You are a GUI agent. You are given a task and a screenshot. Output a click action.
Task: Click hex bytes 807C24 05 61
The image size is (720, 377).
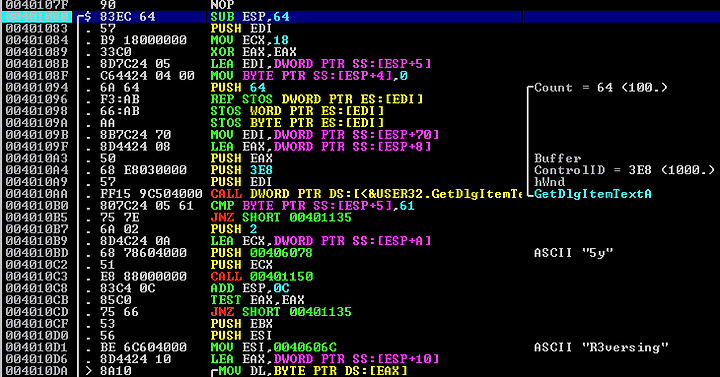click(x=147, y=206)
